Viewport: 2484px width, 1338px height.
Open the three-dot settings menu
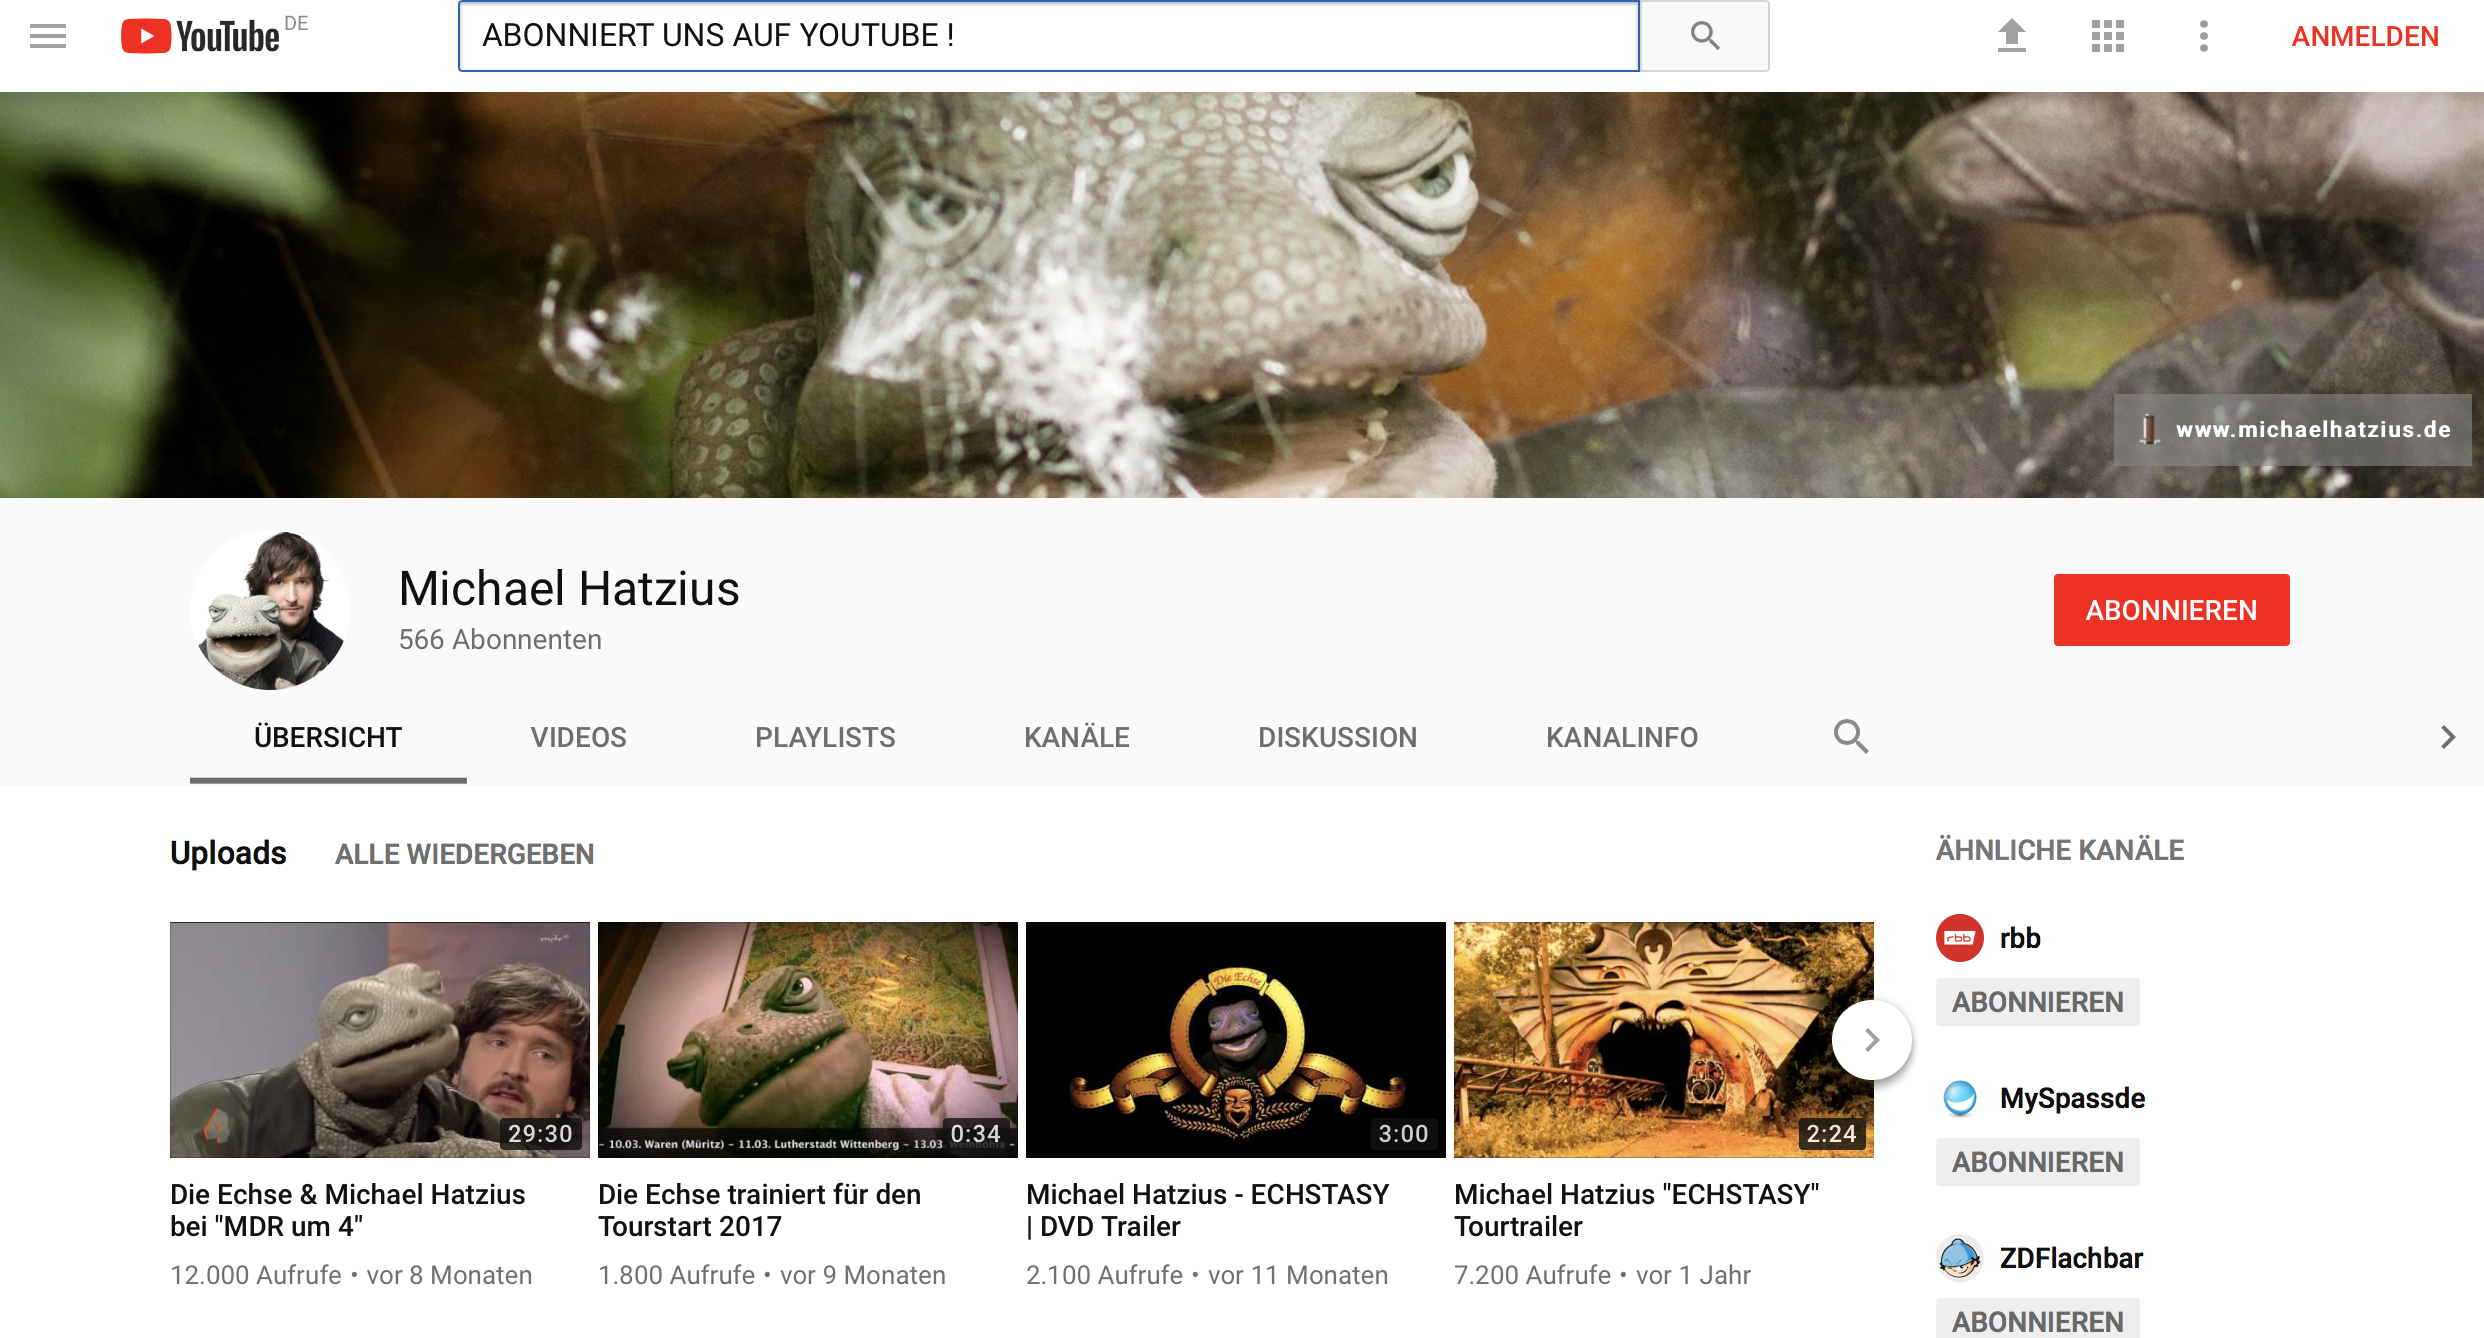pyautogui.click(x=2203, y=36)
